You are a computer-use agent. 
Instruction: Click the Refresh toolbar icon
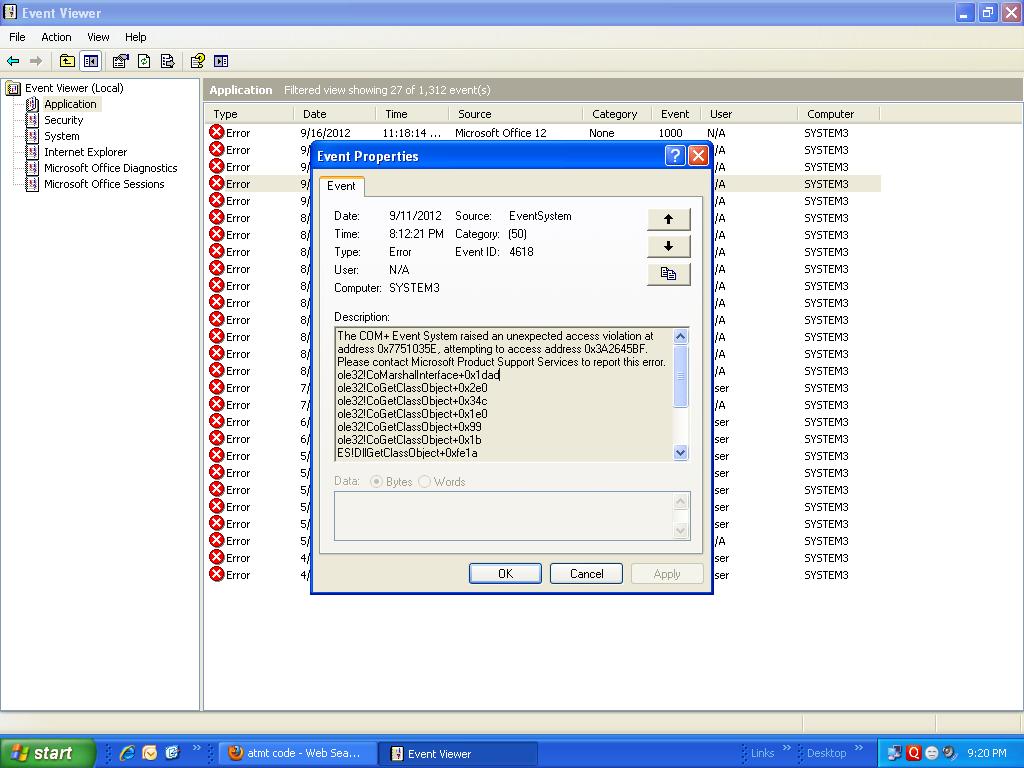tap(144, 61)
